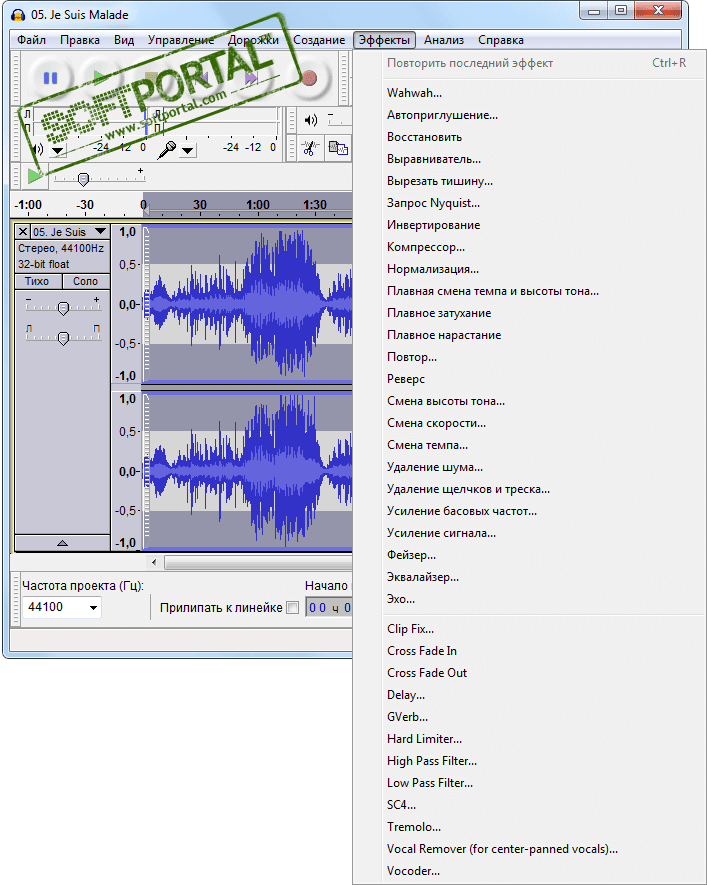Click the Skip to End button

[x=252, y=77]
